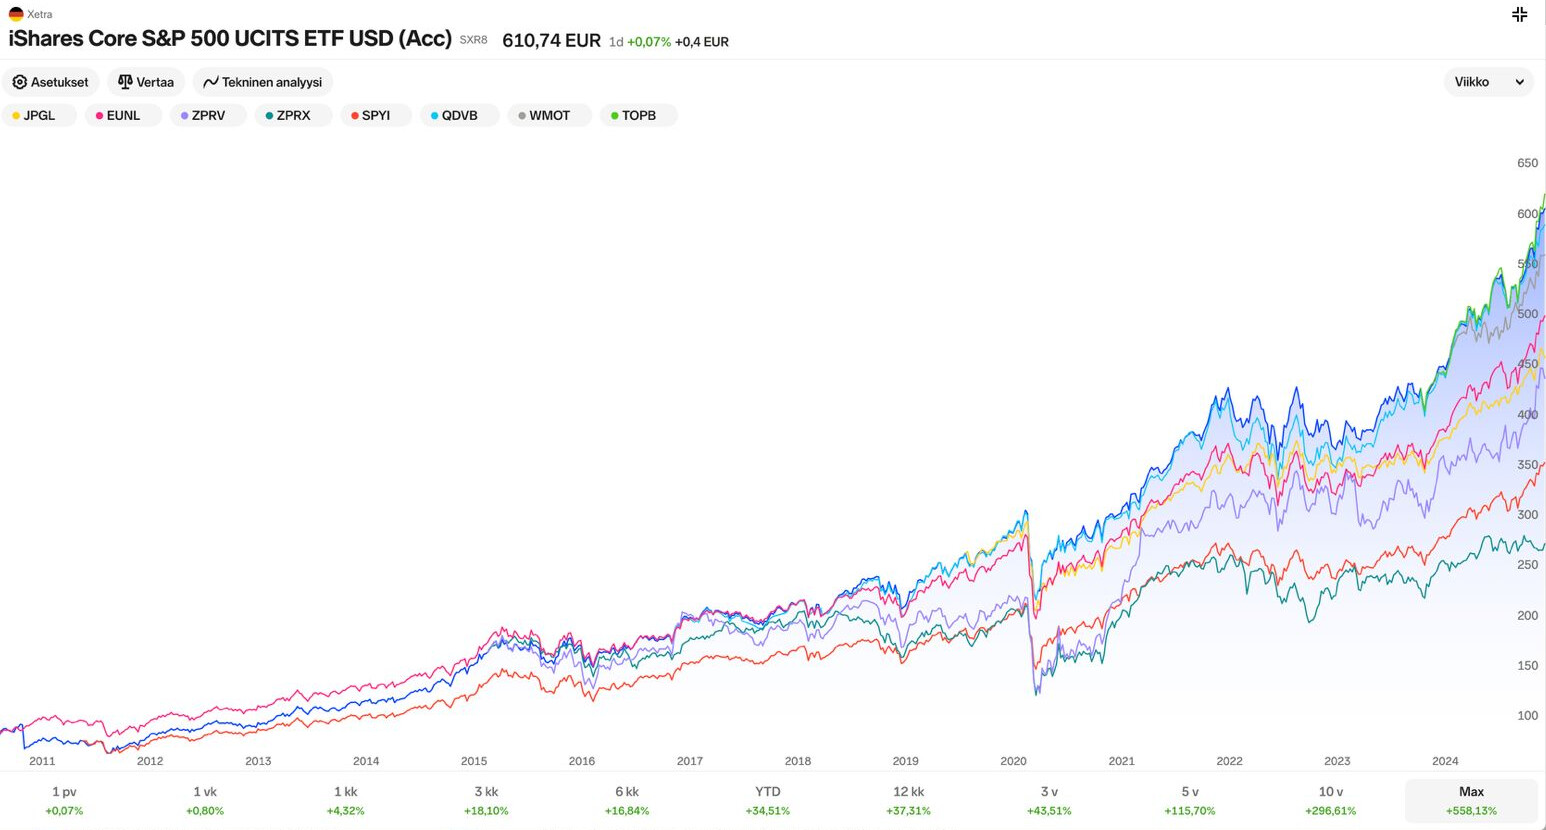Open Asetukset settings button
The image size is (1546, 830).
tap(50, 82)
